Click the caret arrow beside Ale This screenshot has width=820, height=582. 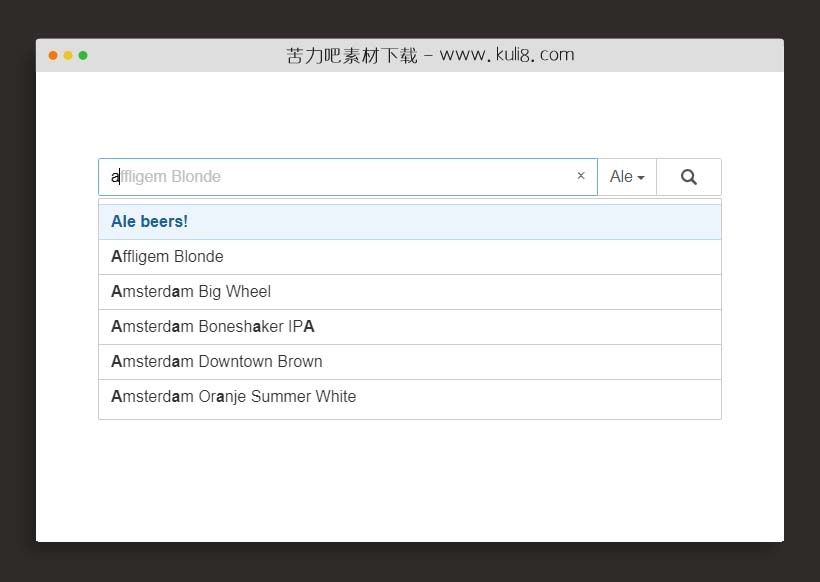click(x=641, y=178)
